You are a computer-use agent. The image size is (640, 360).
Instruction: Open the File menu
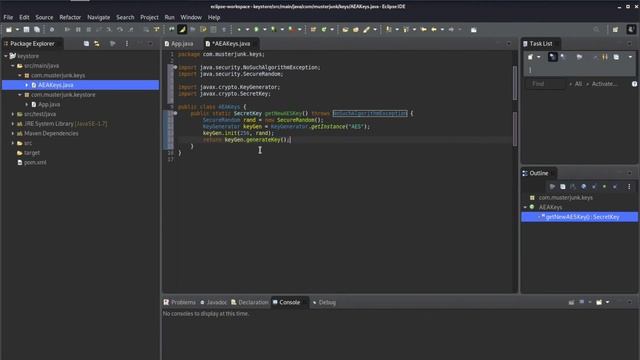8,17
